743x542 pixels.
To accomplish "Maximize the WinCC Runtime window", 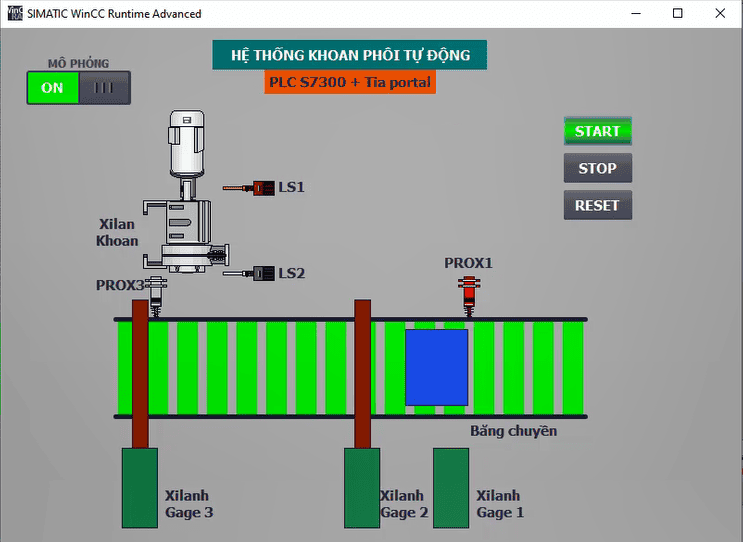I will [678, 13].
